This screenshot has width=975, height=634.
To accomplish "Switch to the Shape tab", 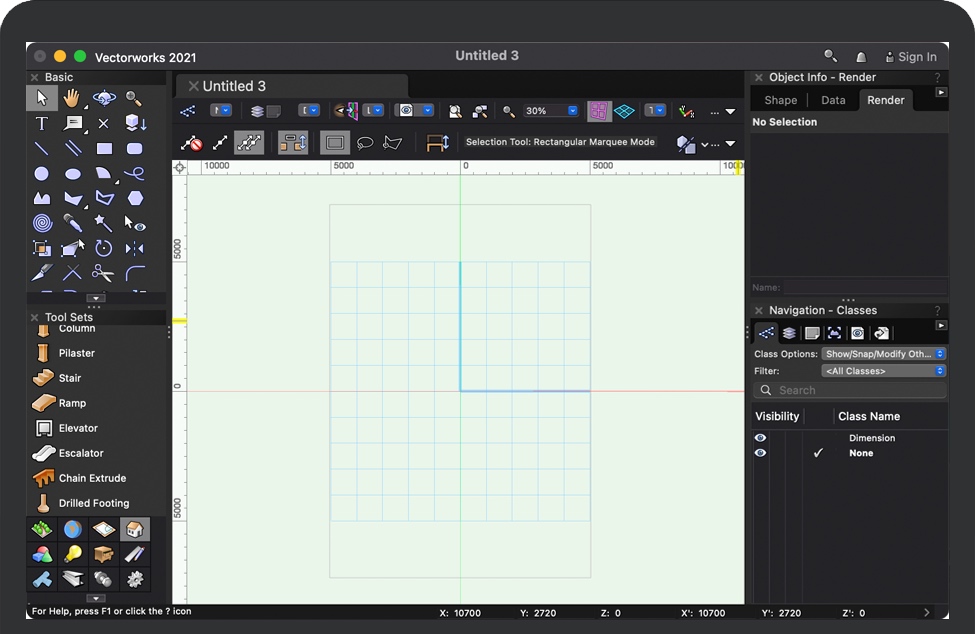I will 781,100.
